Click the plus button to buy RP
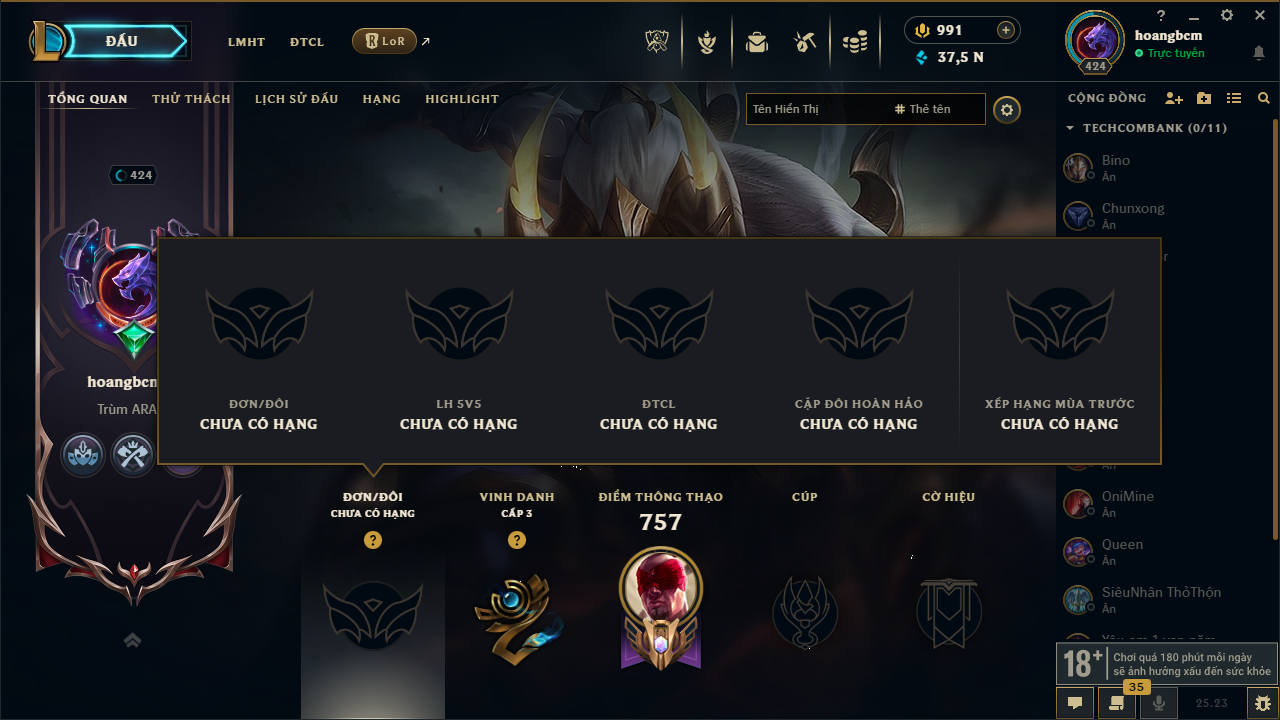1280x720 pixels. click(x=1006, y=30)
